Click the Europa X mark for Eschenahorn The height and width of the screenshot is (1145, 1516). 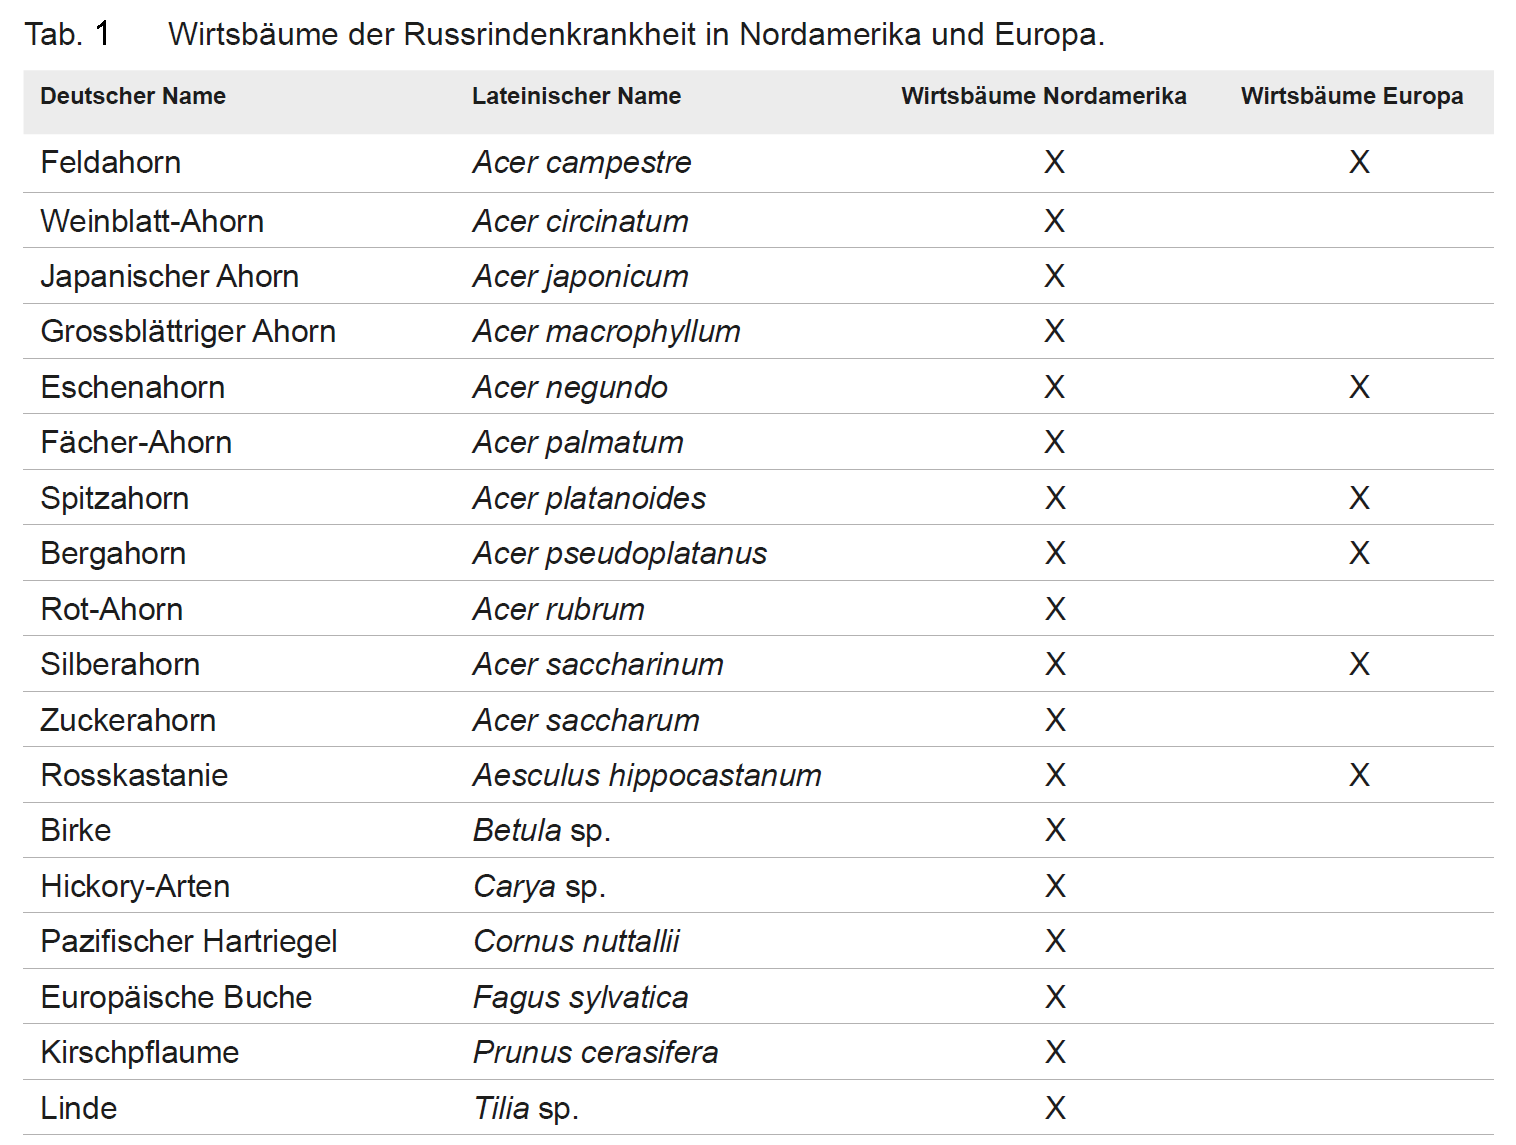point(1359,387)
